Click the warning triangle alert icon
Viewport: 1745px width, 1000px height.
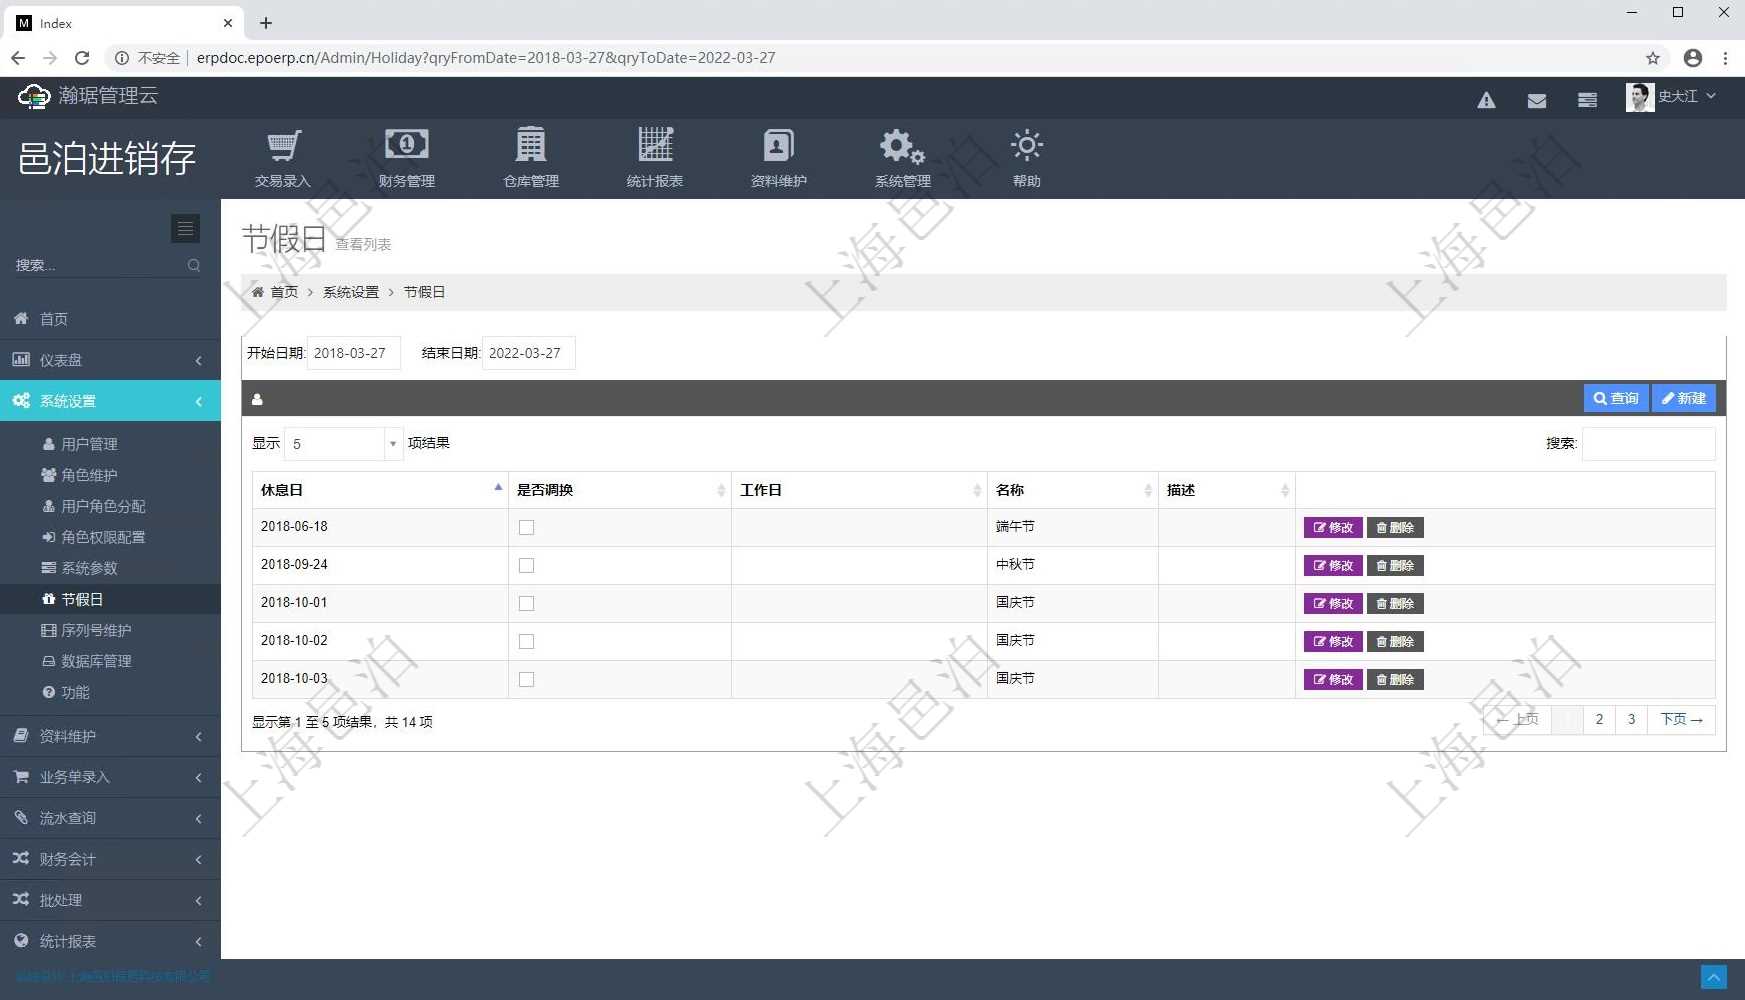coord(1486,100)
